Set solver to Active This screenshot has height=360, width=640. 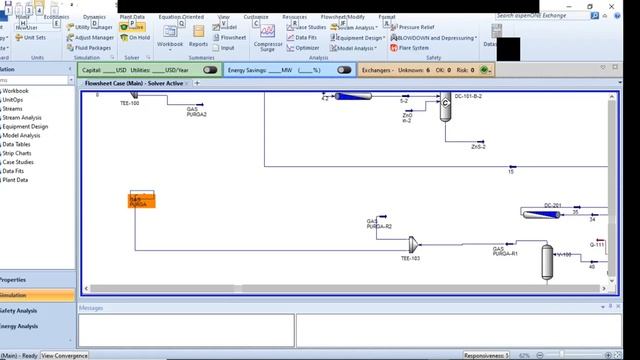point(132,27)
